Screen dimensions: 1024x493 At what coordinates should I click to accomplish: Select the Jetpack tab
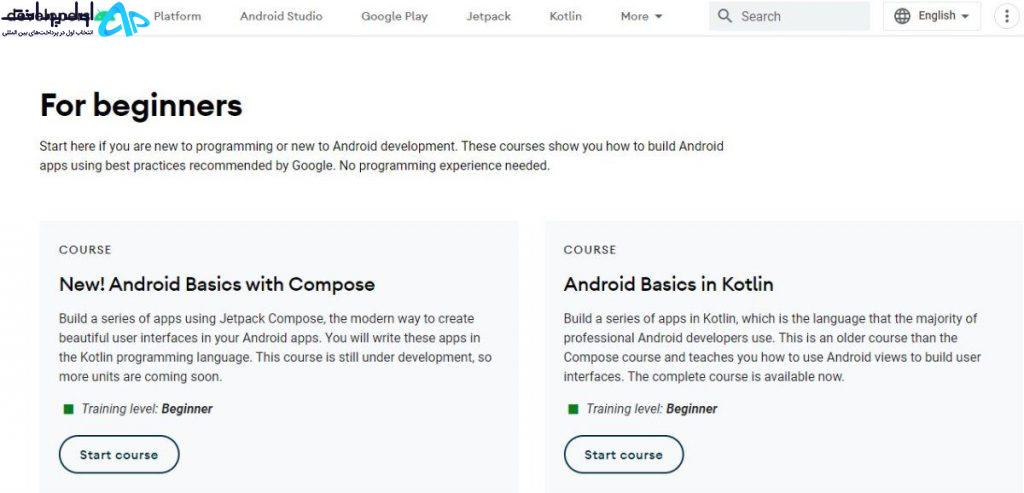[x=488, y=16]
